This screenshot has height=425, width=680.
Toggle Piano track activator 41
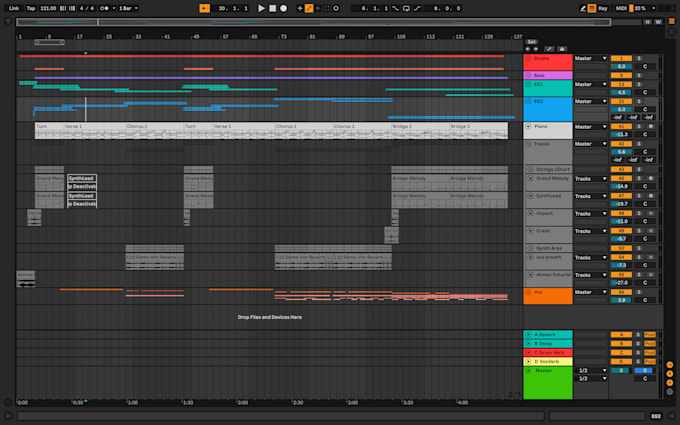pos(621,127)
